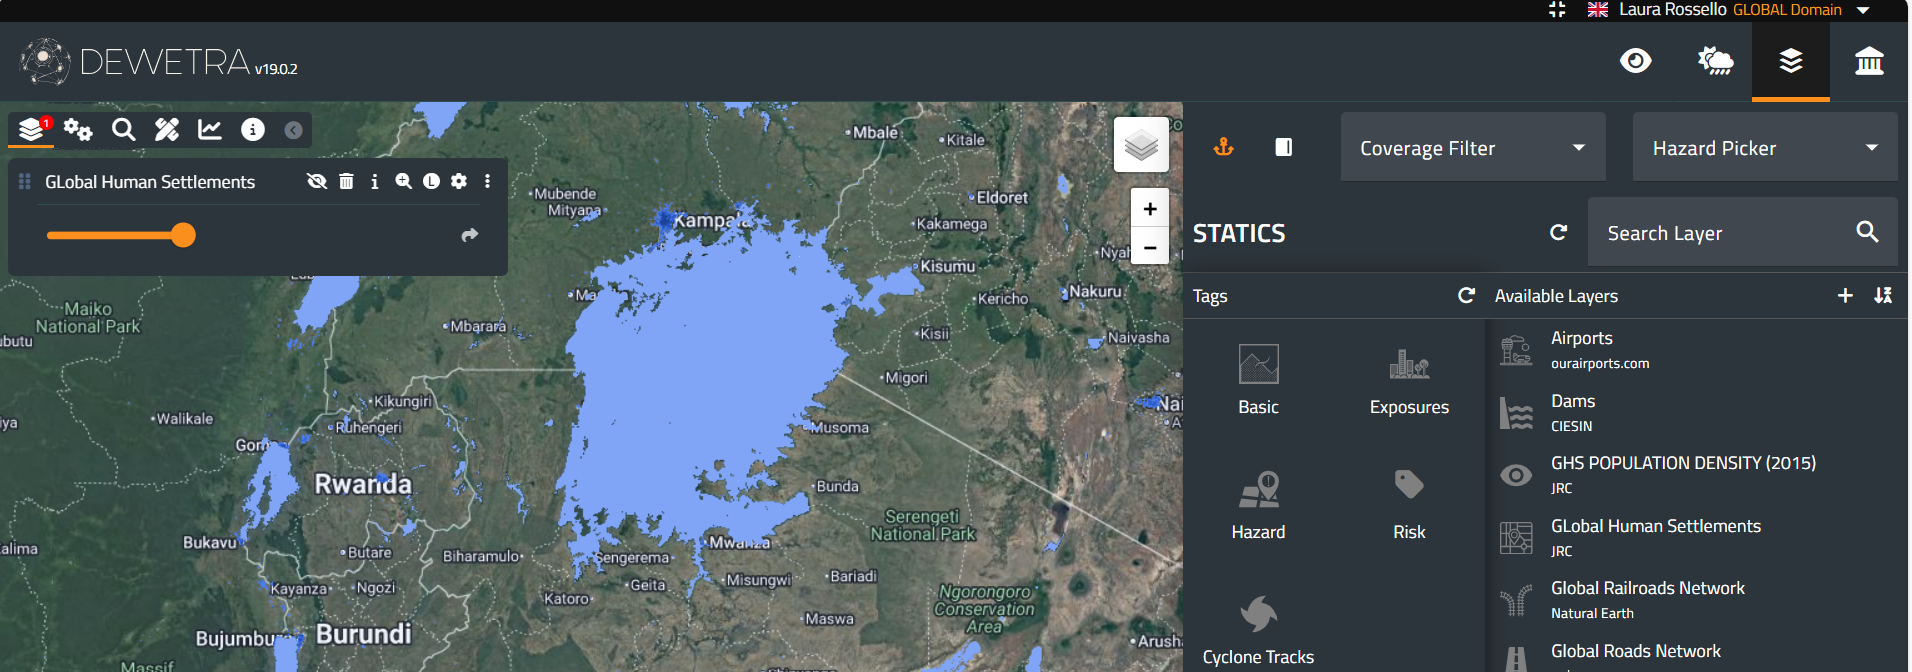1912x672 pixels.
Task: Click the chart tool in map toolbar
Action: point(210,129)
